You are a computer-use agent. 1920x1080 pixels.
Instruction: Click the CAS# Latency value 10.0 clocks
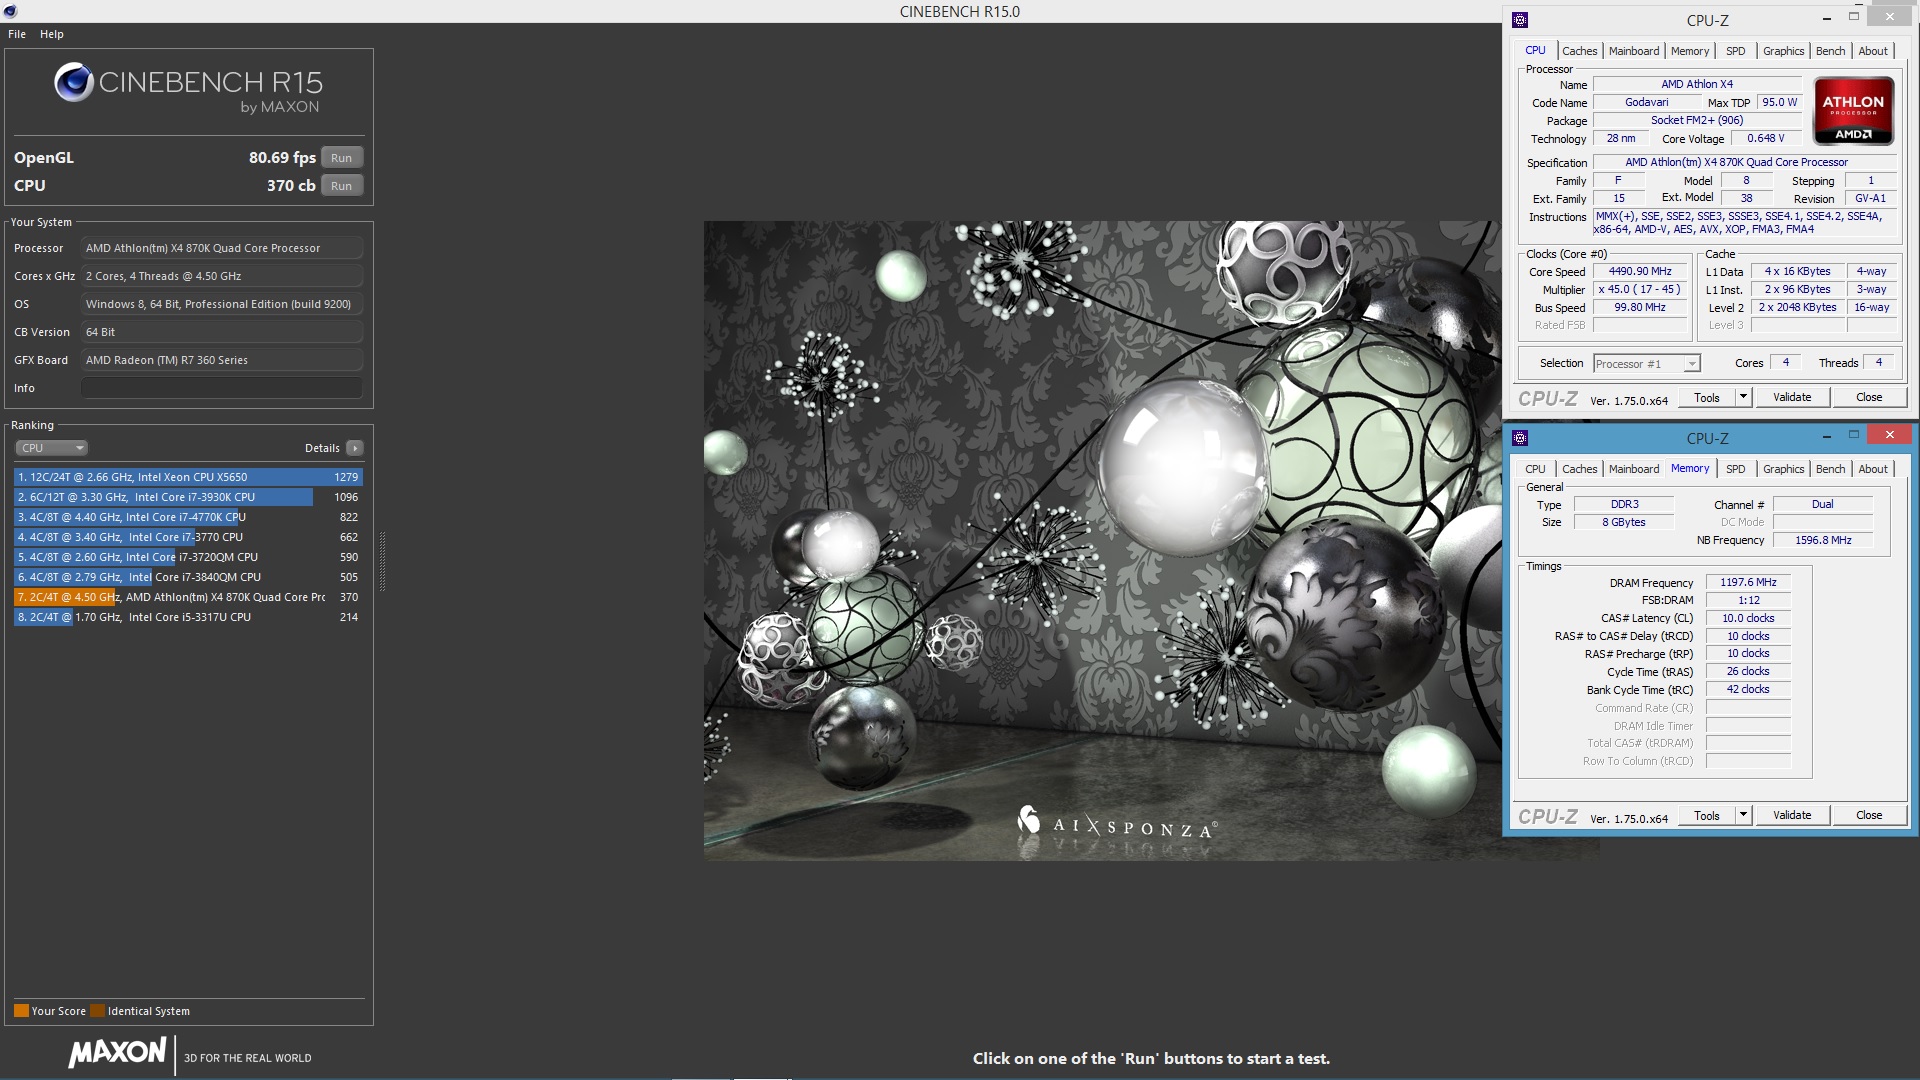(1748, 619)
